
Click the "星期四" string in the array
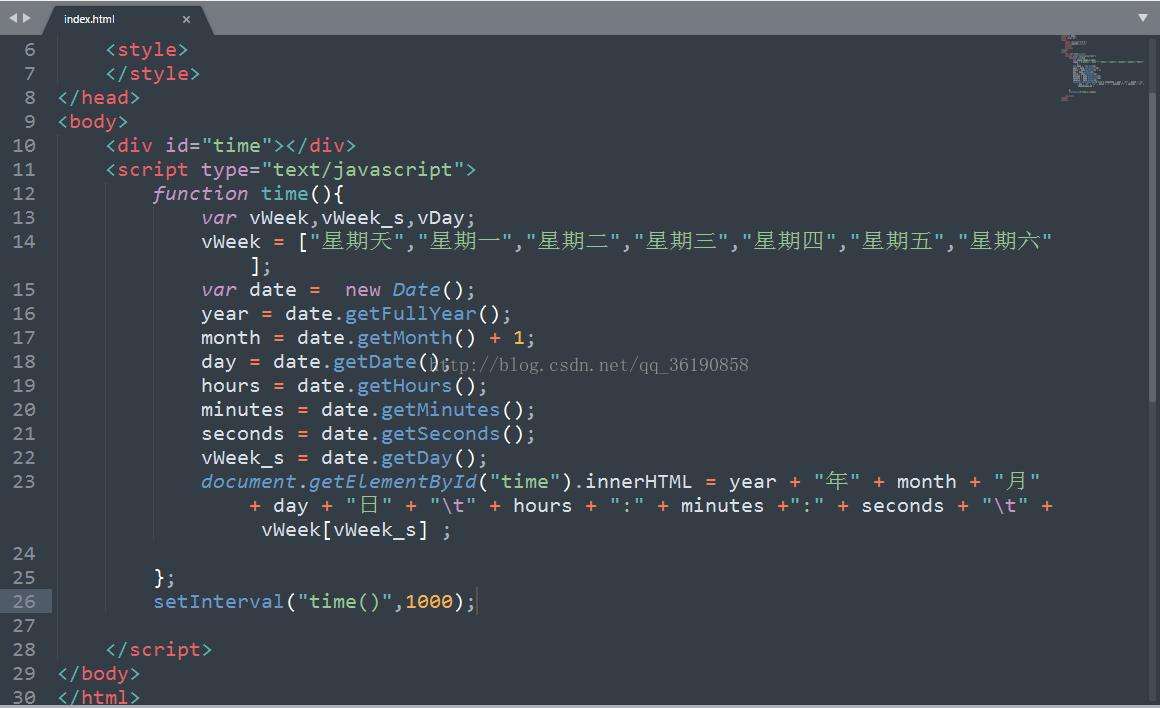pyautogui.click(x=789, y=241)
